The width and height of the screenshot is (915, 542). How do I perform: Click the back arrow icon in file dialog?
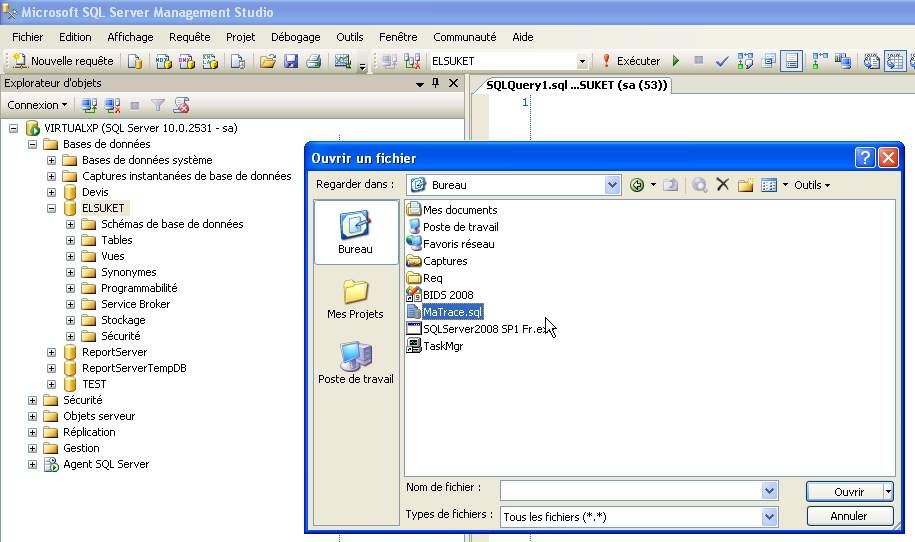637,185
